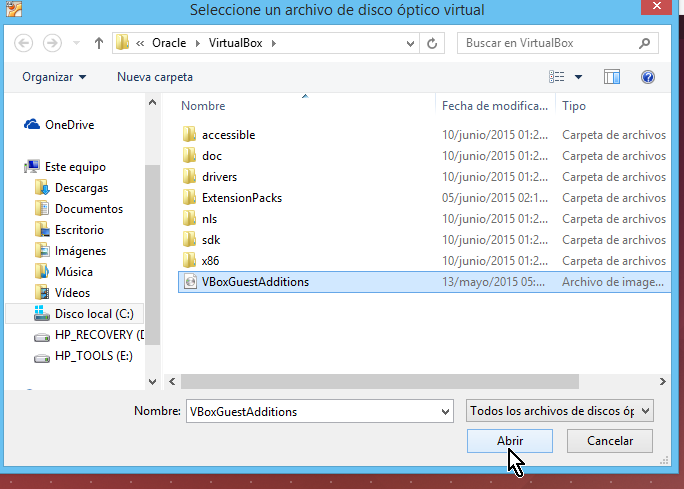Select the sdk folder
This screenshot has width=684, height=489.
pyautogui.click(x=201, y=240)
